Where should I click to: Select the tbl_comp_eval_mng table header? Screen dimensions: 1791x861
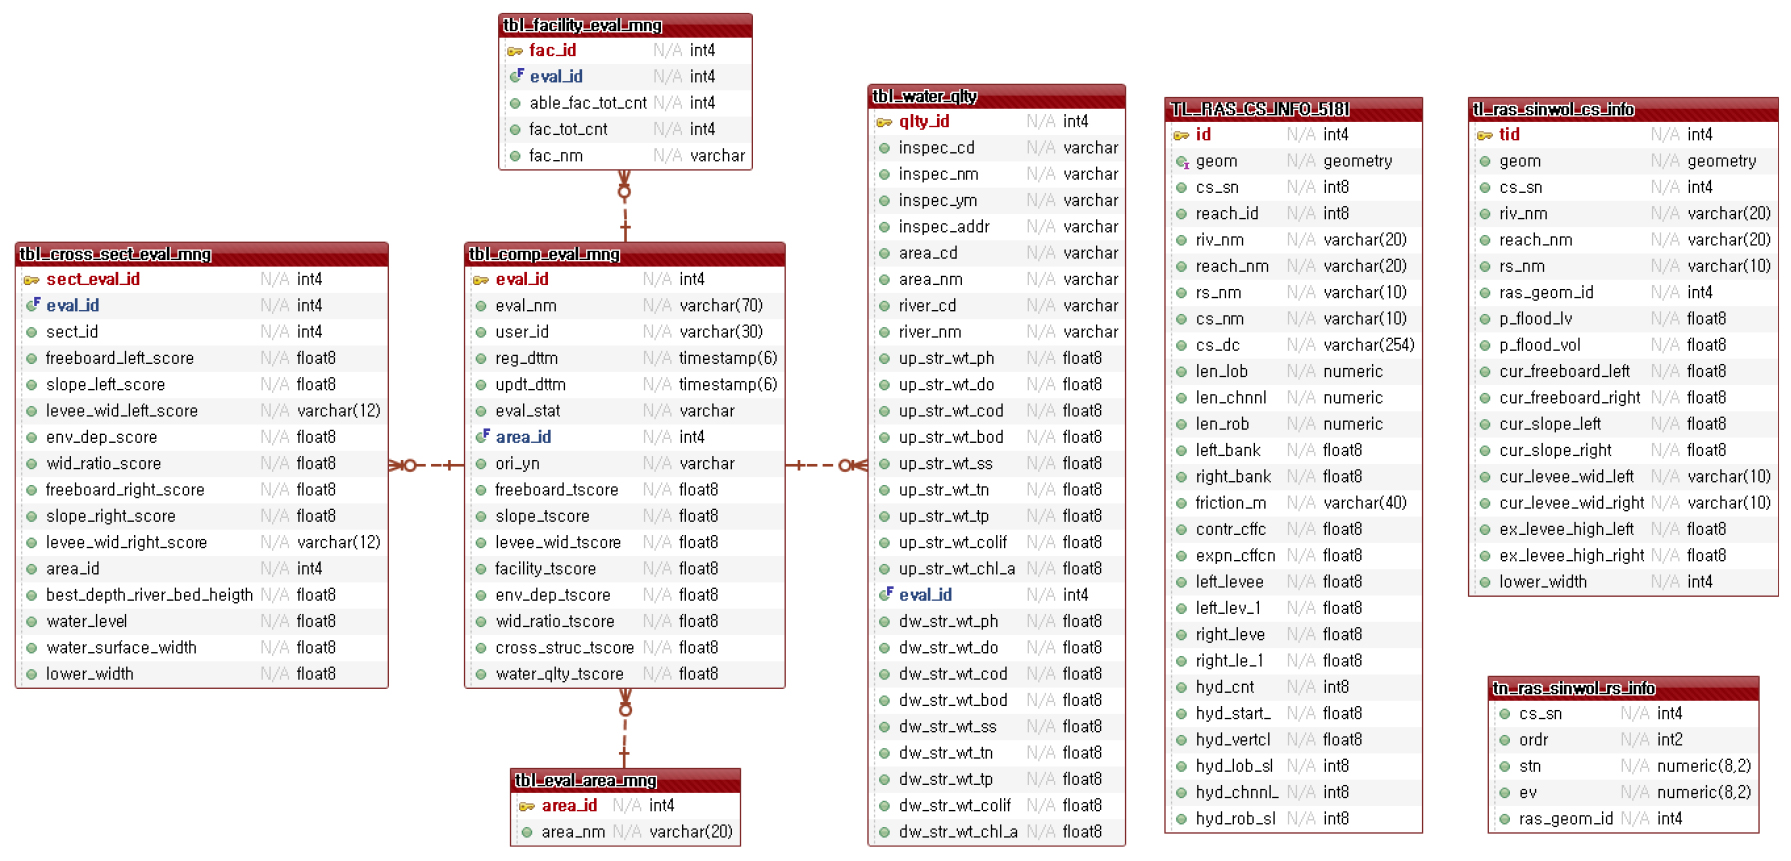point(624,254)
